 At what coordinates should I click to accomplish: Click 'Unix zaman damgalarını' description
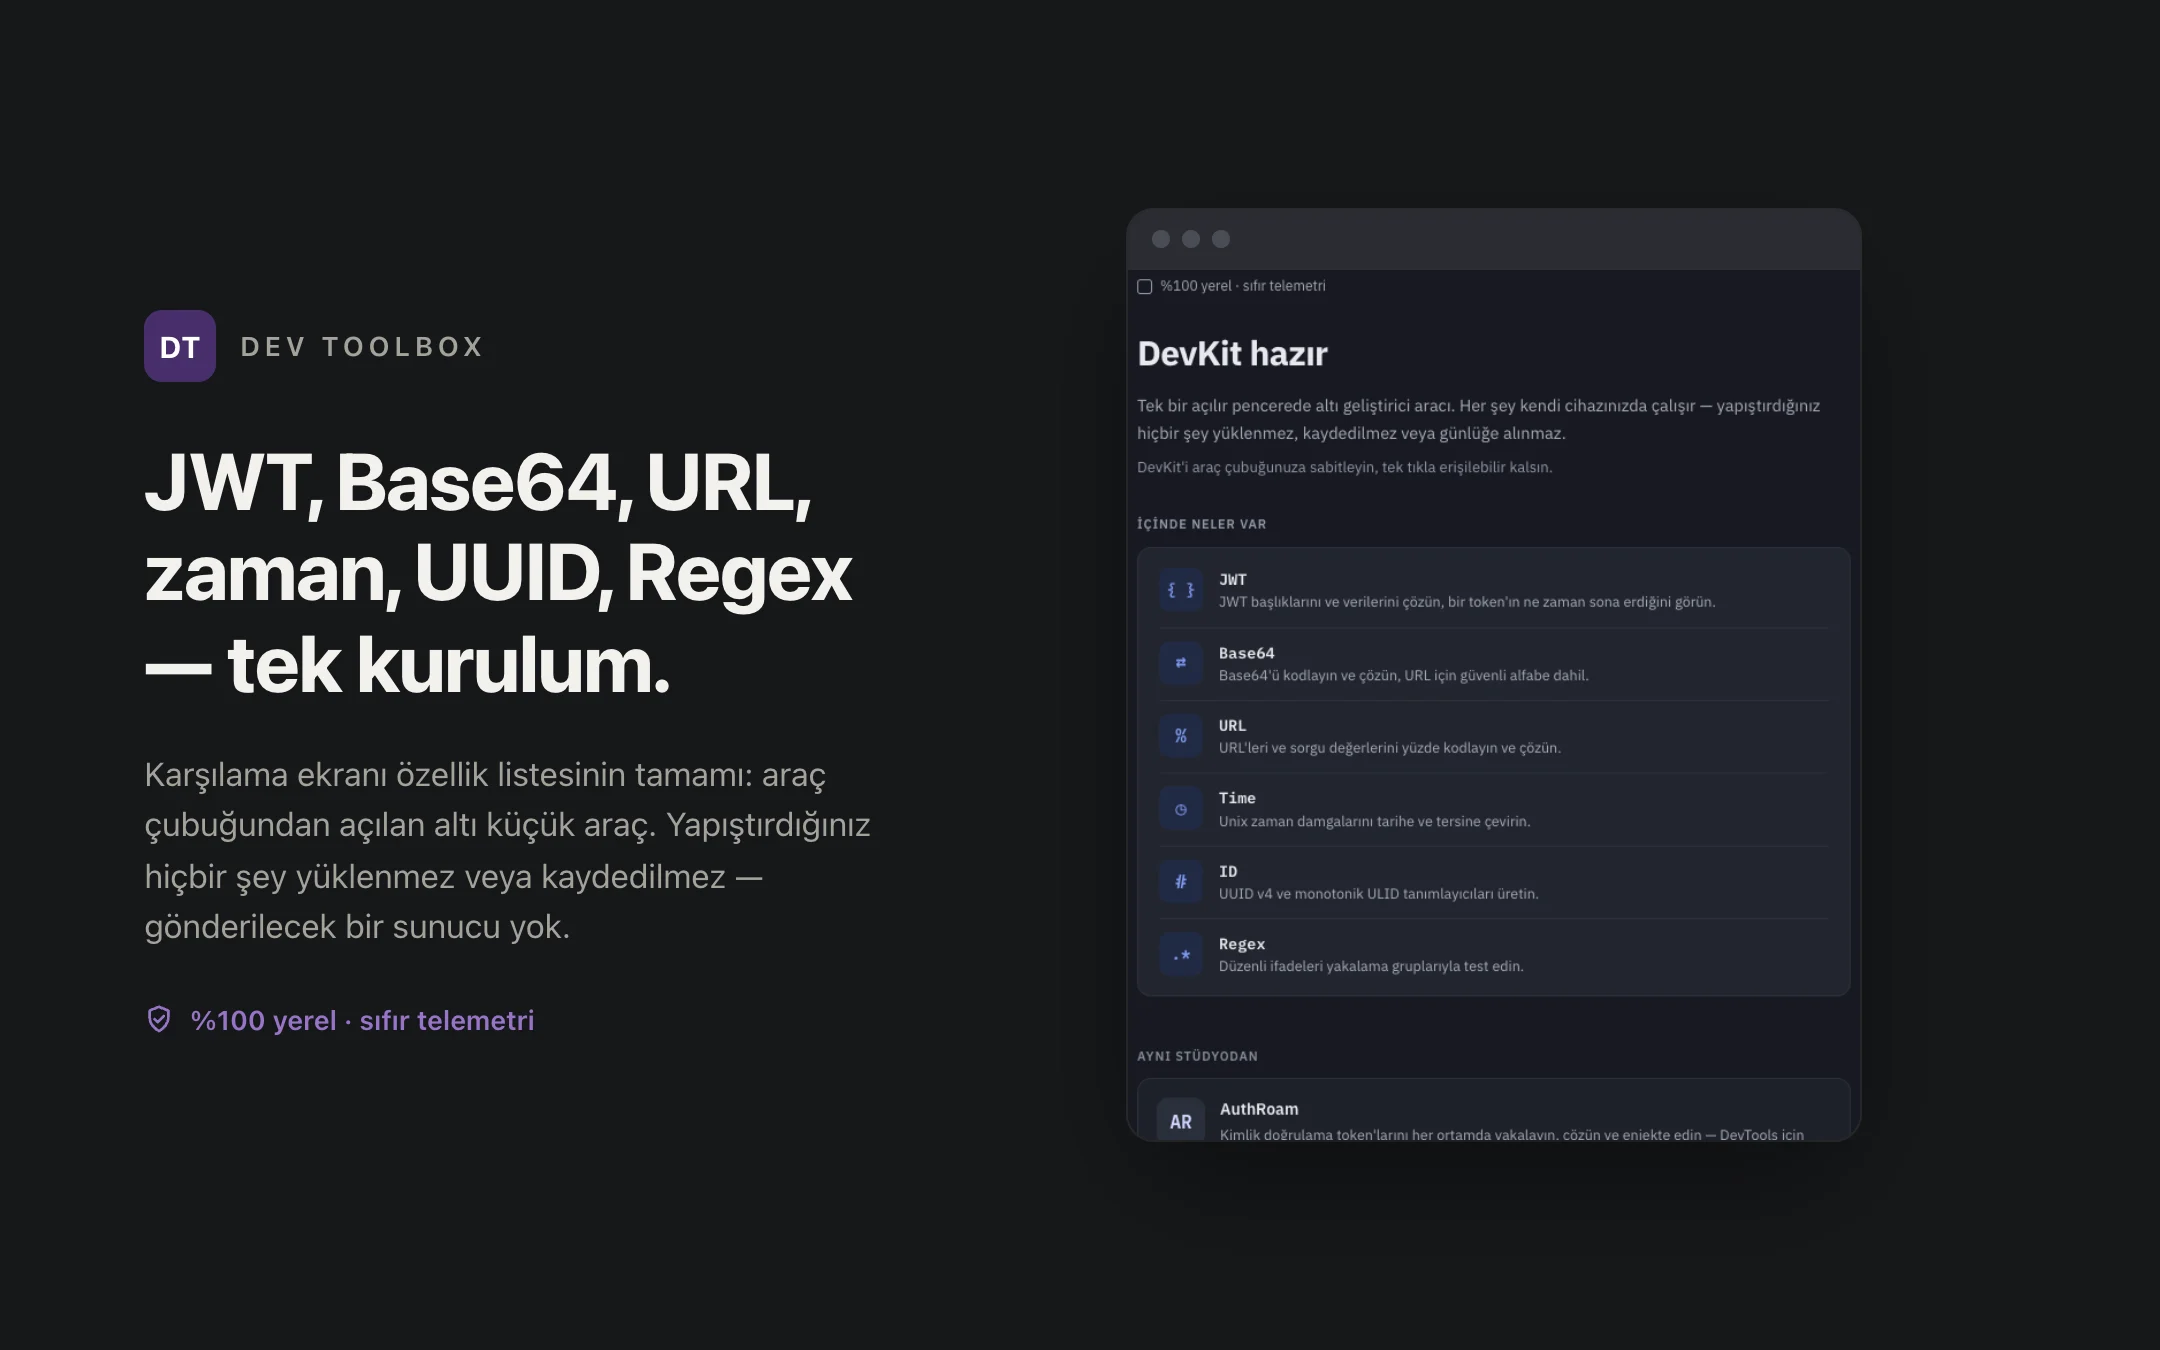coord(1375,821)
